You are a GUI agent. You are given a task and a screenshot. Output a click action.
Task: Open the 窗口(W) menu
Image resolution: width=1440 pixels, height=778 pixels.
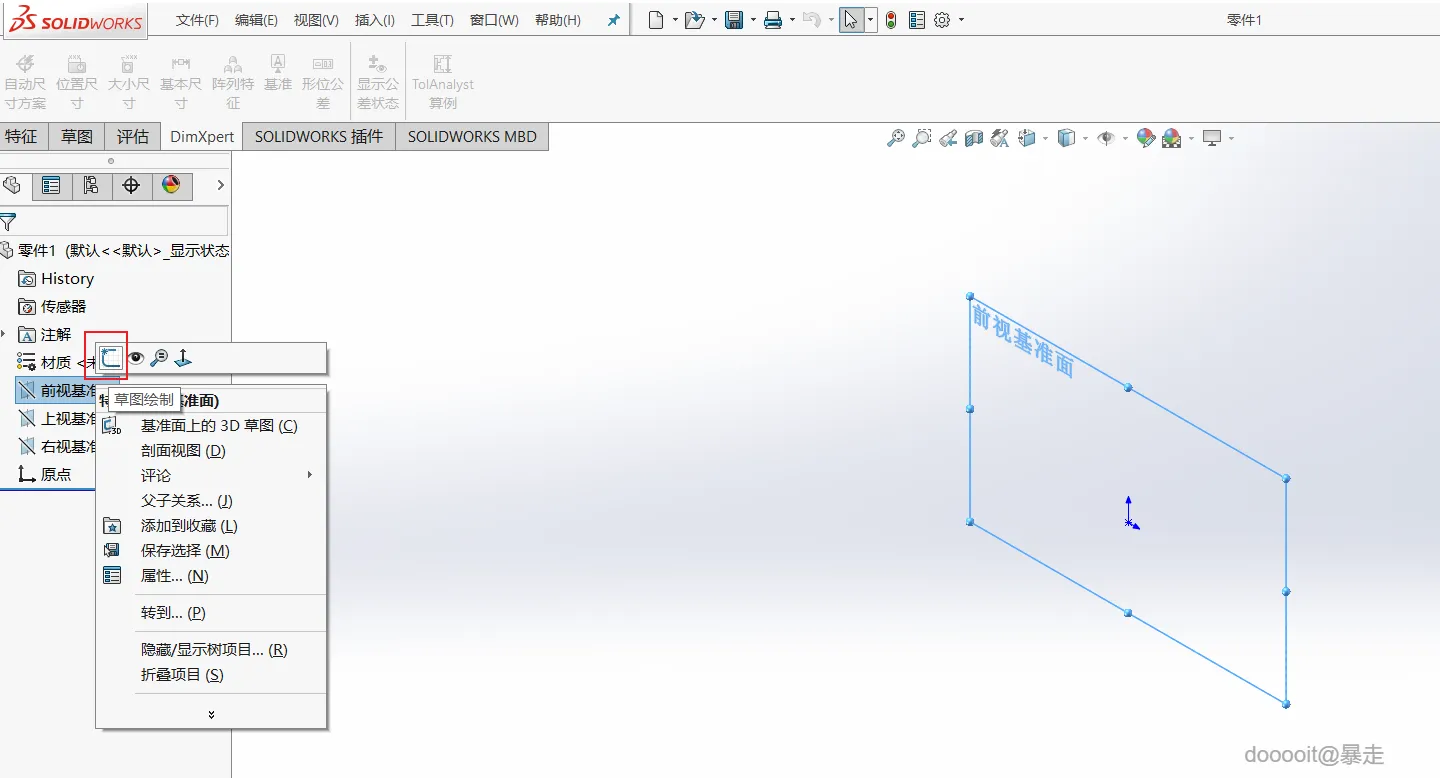(x=494, y=20)
